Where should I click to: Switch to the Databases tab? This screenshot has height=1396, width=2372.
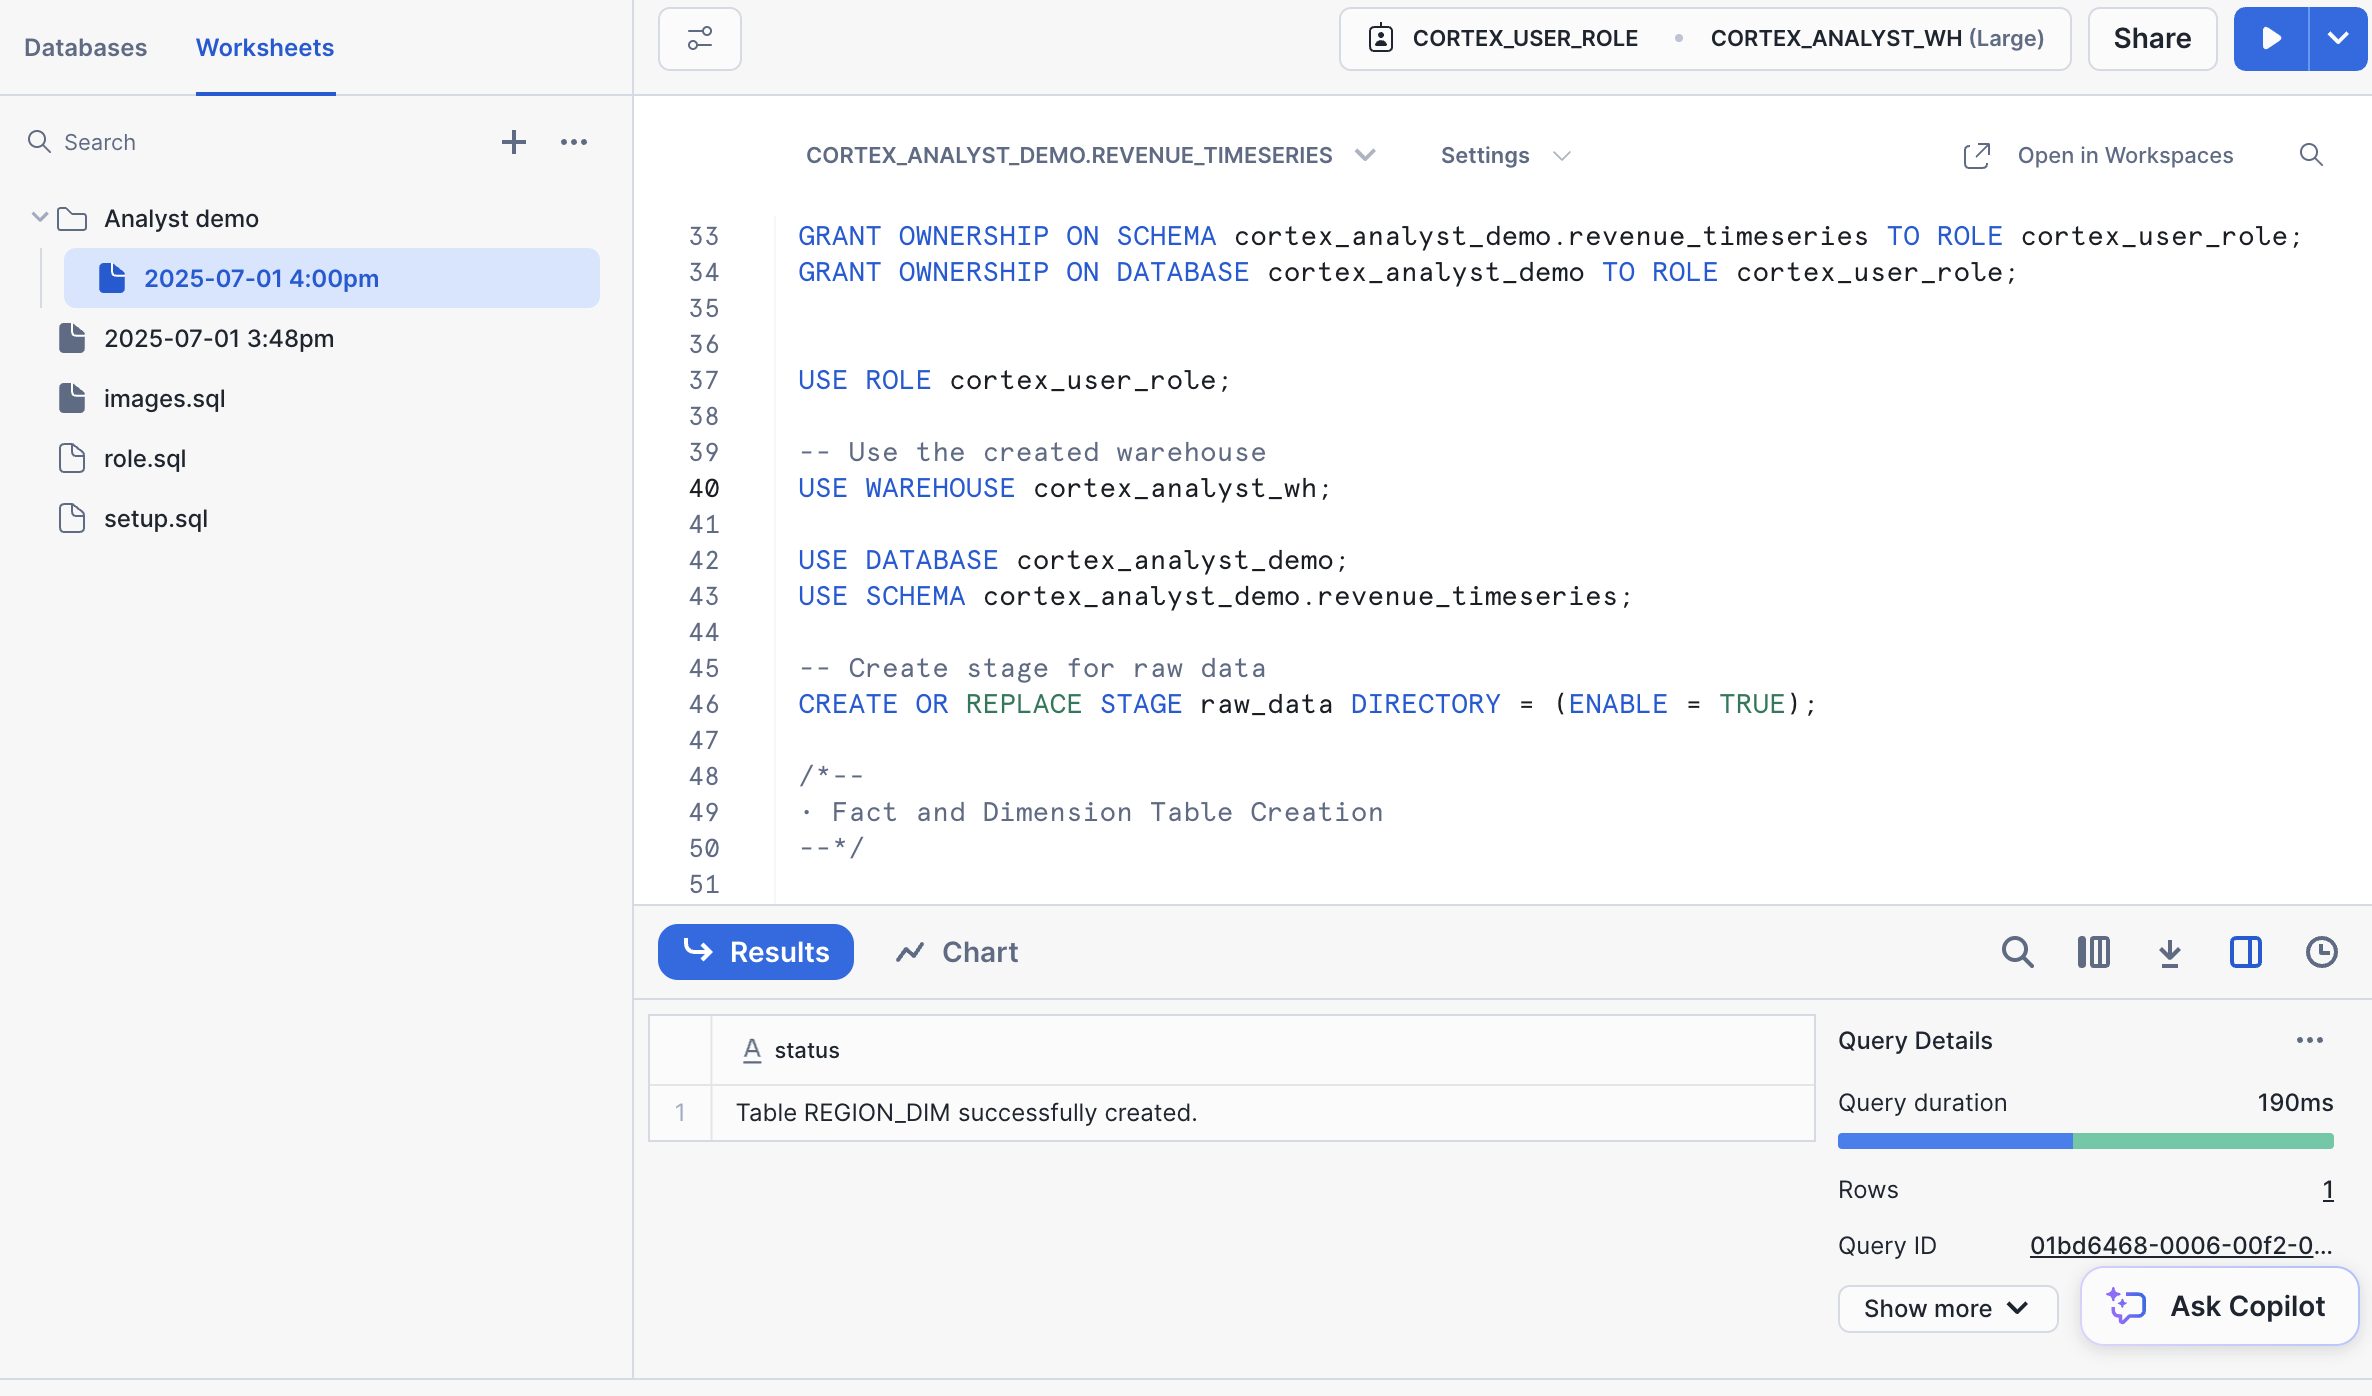pos(85,47)
